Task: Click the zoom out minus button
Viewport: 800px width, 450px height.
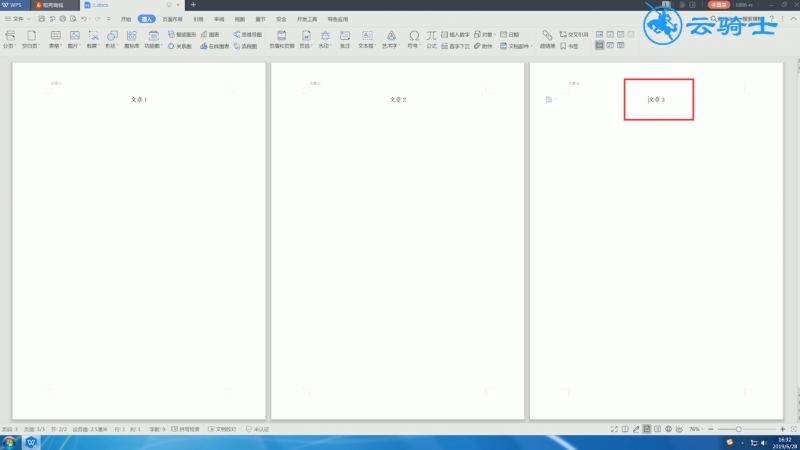Action: point(711,429)
